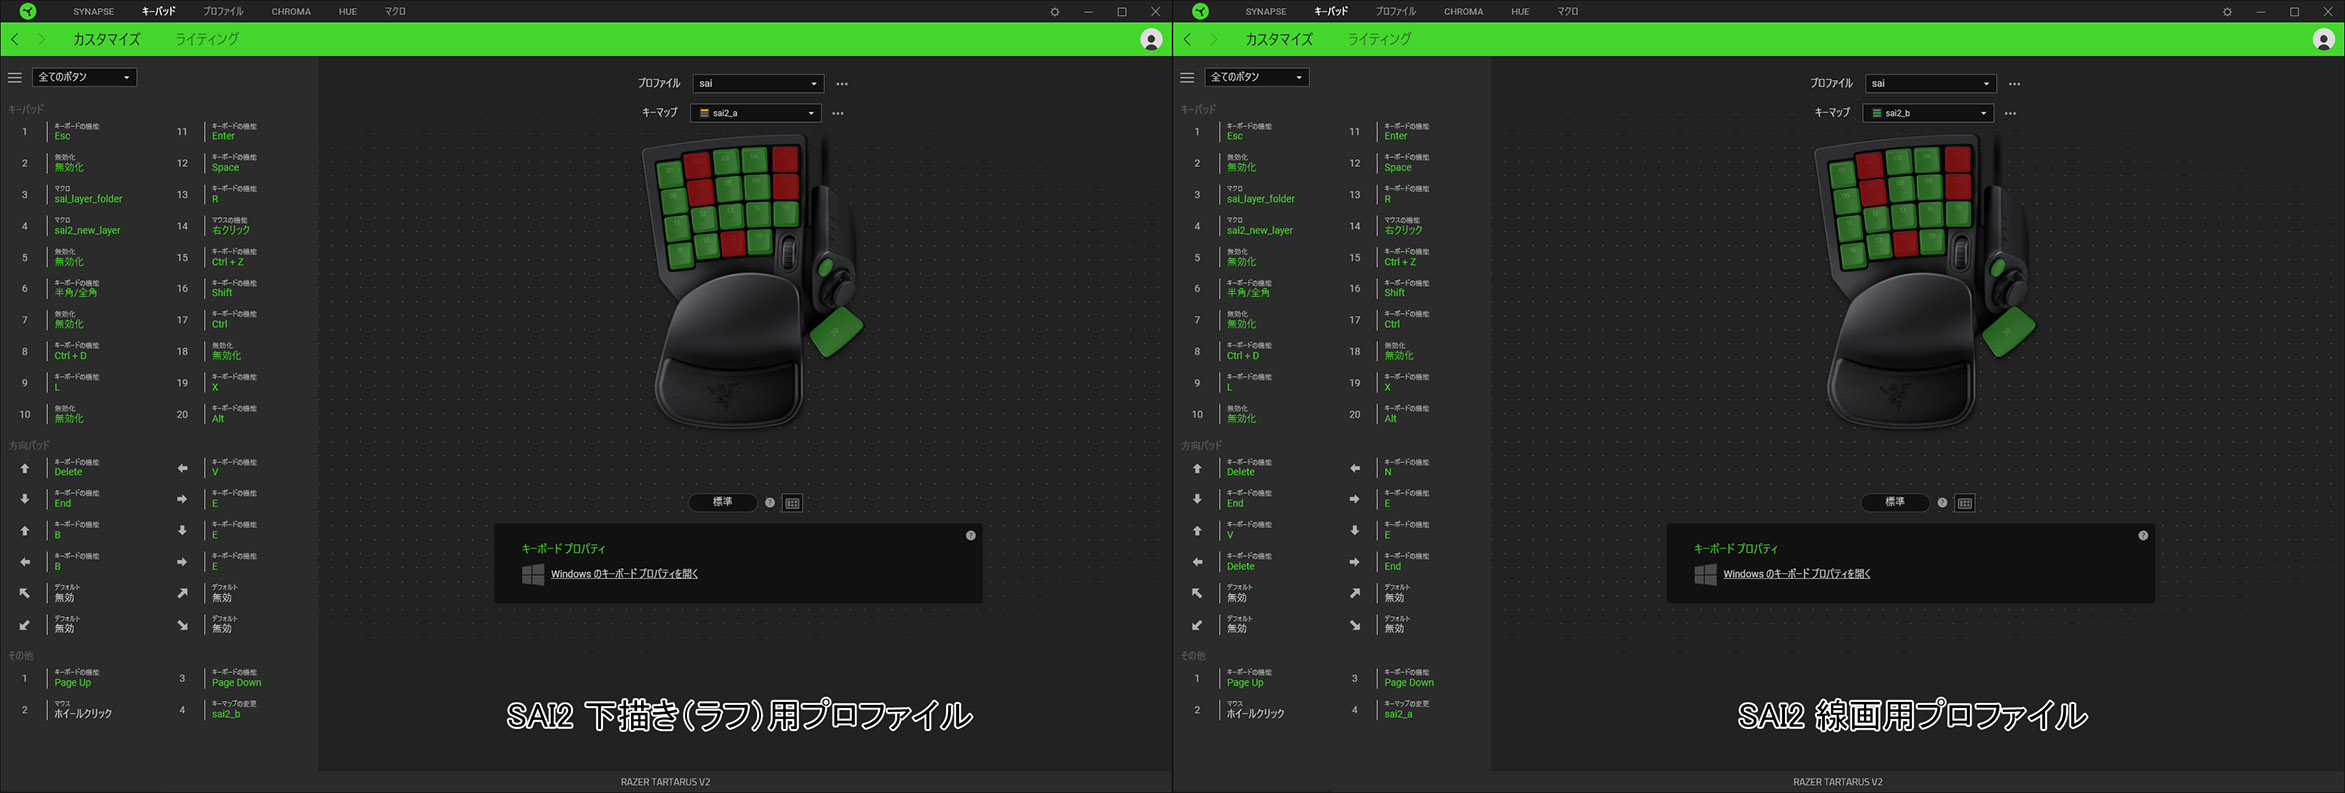2345x793 pixels.
Task: Select key 4 sai2_new_layer macro in right window
Action: point(1260,226)
